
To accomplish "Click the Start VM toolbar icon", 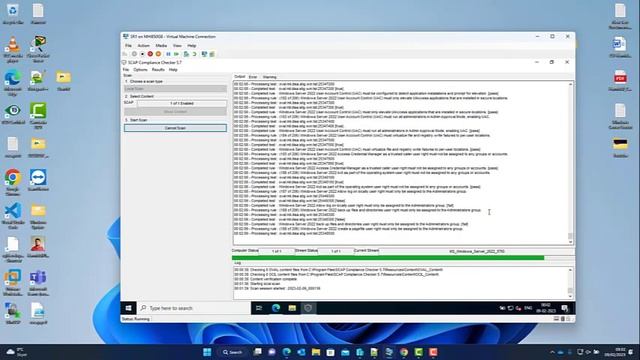I will coord(134,54).
